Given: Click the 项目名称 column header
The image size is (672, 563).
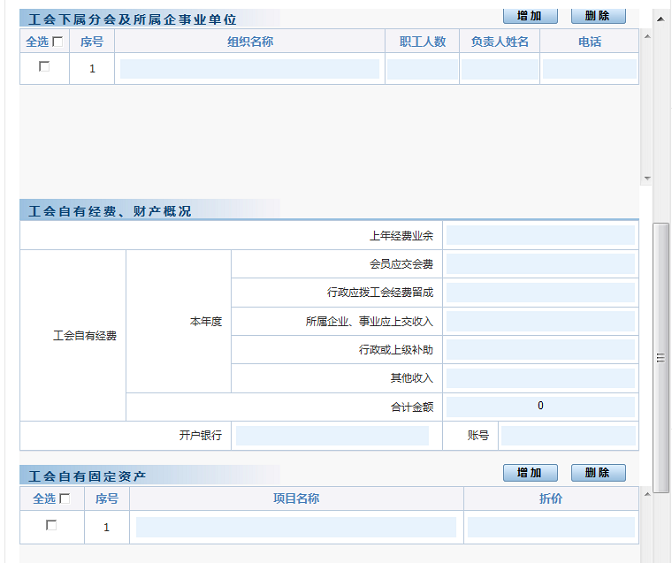Looking at the screenshot, I should [296, 498].
